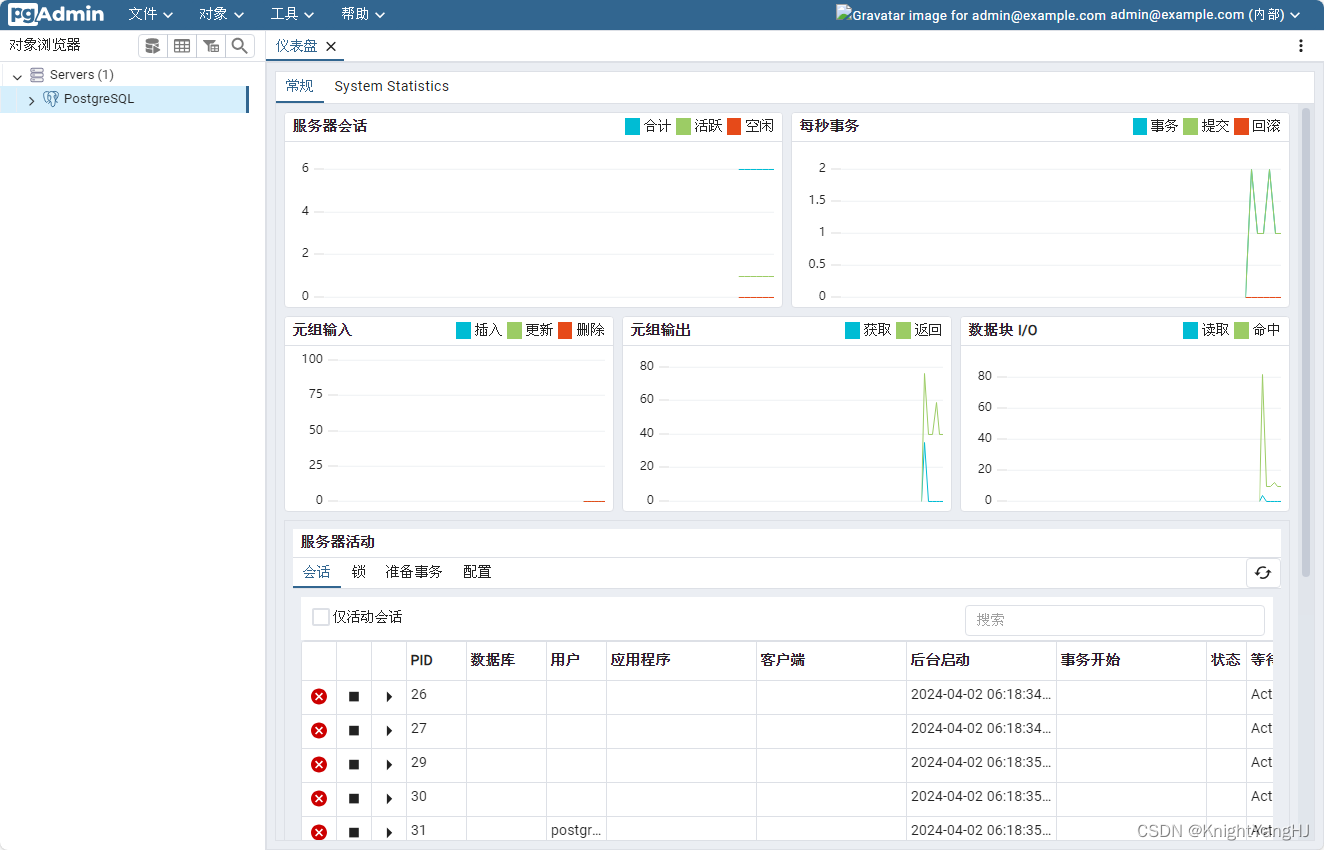Expand details for PID 31 row
Viewport: 1324px width, 850px height.
tap(389, 832)
